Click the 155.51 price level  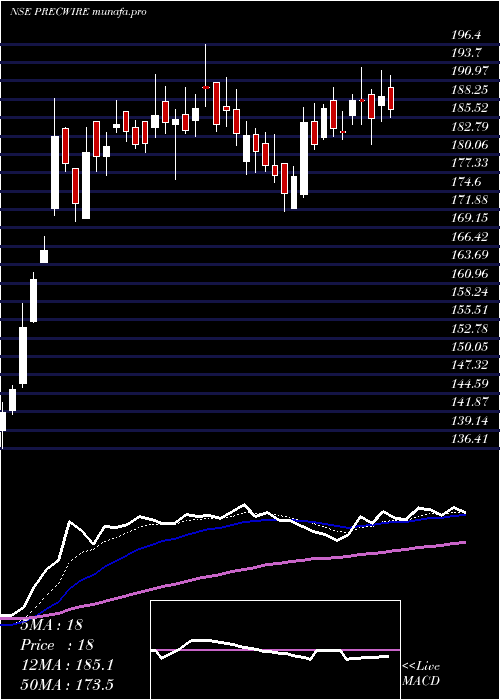468,310
